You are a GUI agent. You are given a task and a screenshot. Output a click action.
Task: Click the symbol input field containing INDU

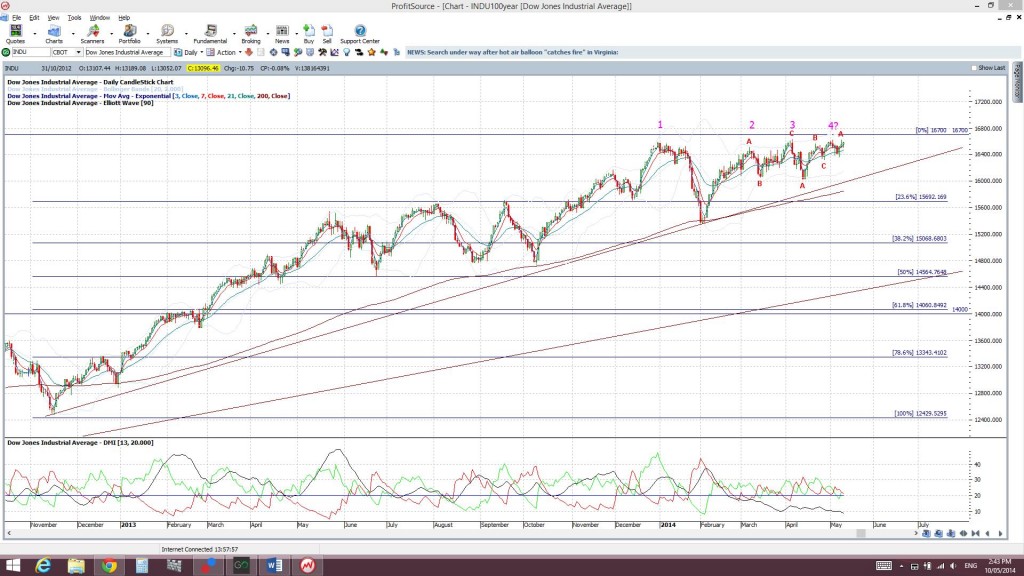coord(31,52)
